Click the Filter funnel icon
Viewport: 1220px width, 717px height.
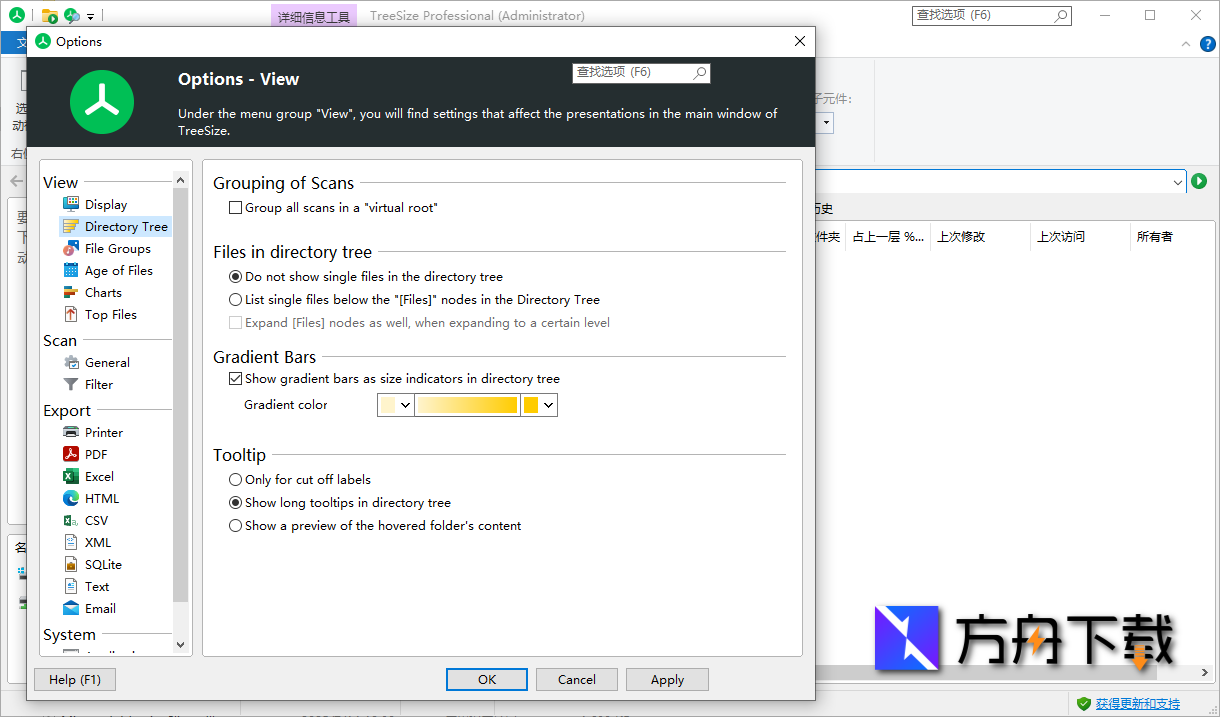71,384
